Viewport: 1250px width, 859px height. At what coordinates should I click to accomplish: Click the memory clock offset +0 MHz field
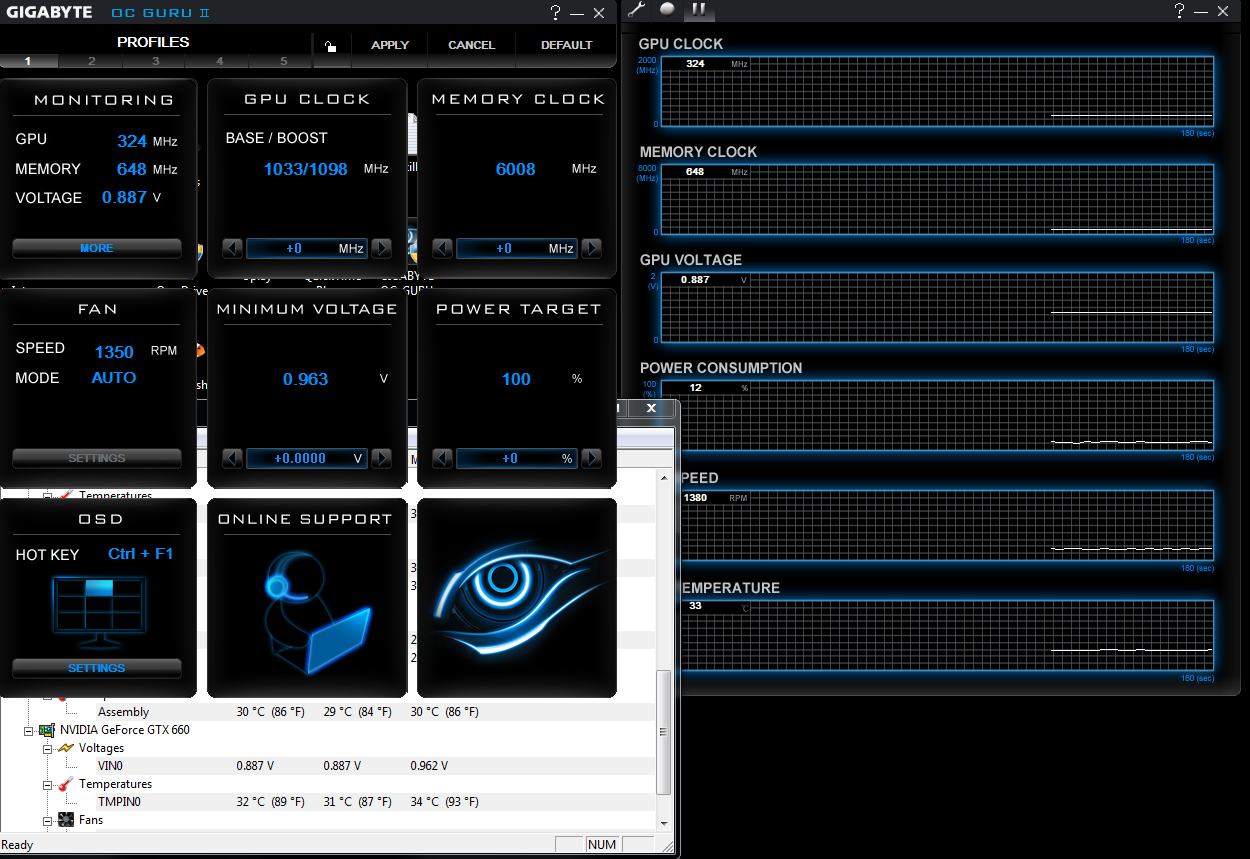coord(517,248)
